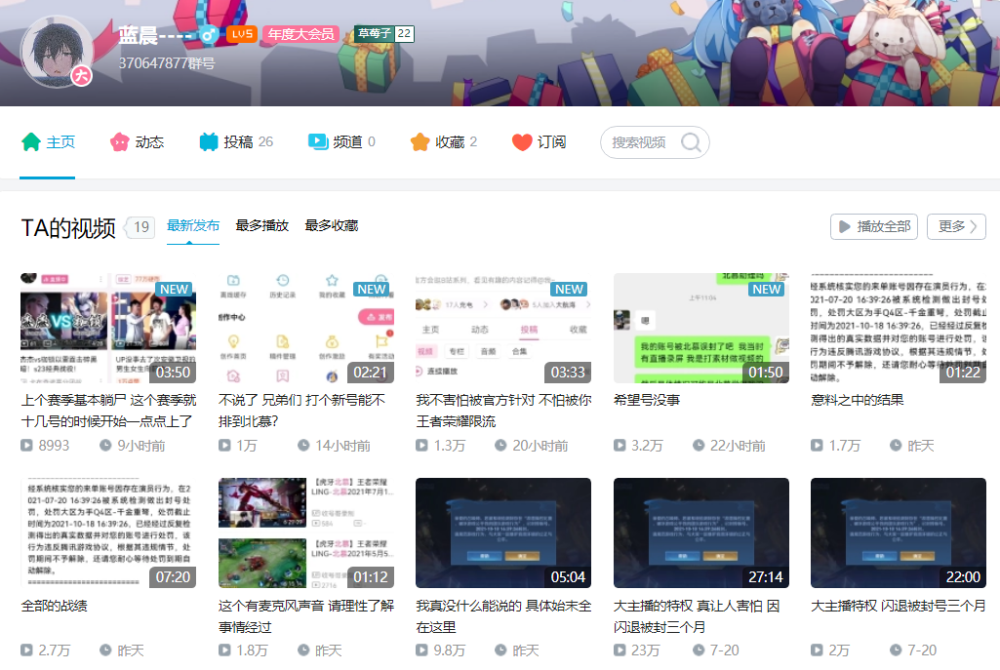The height and width of the screenshot is (670, 1000).
Task: Open video title 意料之中的结果
Action: coord(857,400)
